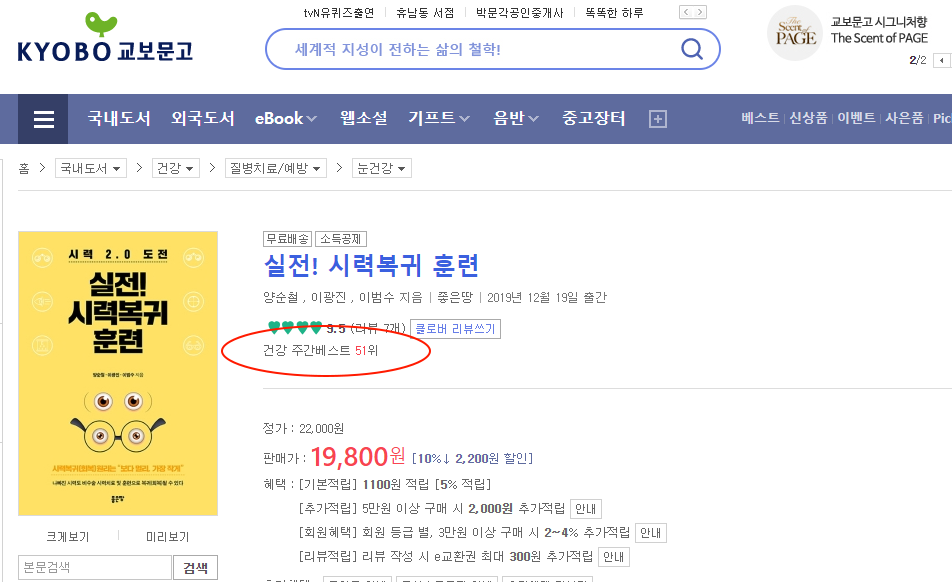The height and width of the screenshot is (582, 952).
Task: Click the 무료배송 badge
Action: click(x=288, y=239)
